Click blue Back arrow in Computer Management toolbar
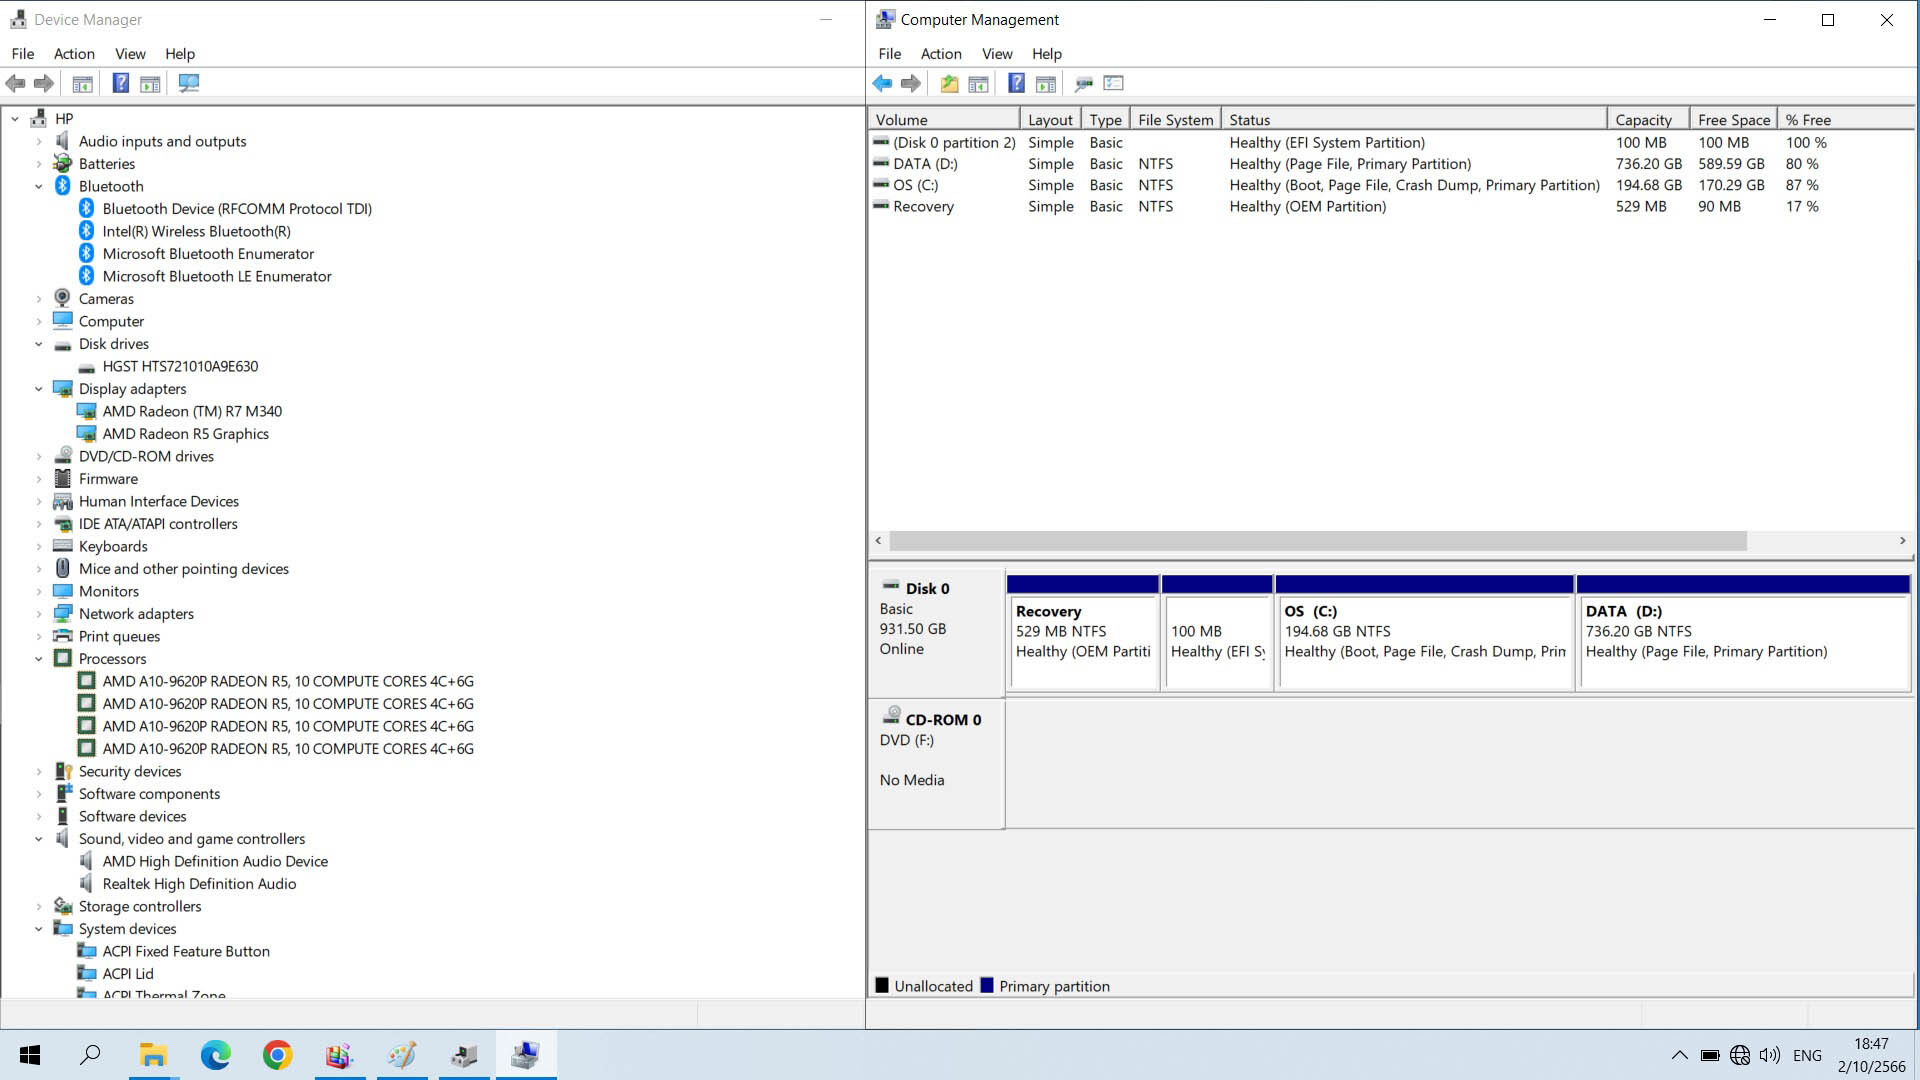Image resolution: width=1920 pixels, height=1080 pixels. 882,84
